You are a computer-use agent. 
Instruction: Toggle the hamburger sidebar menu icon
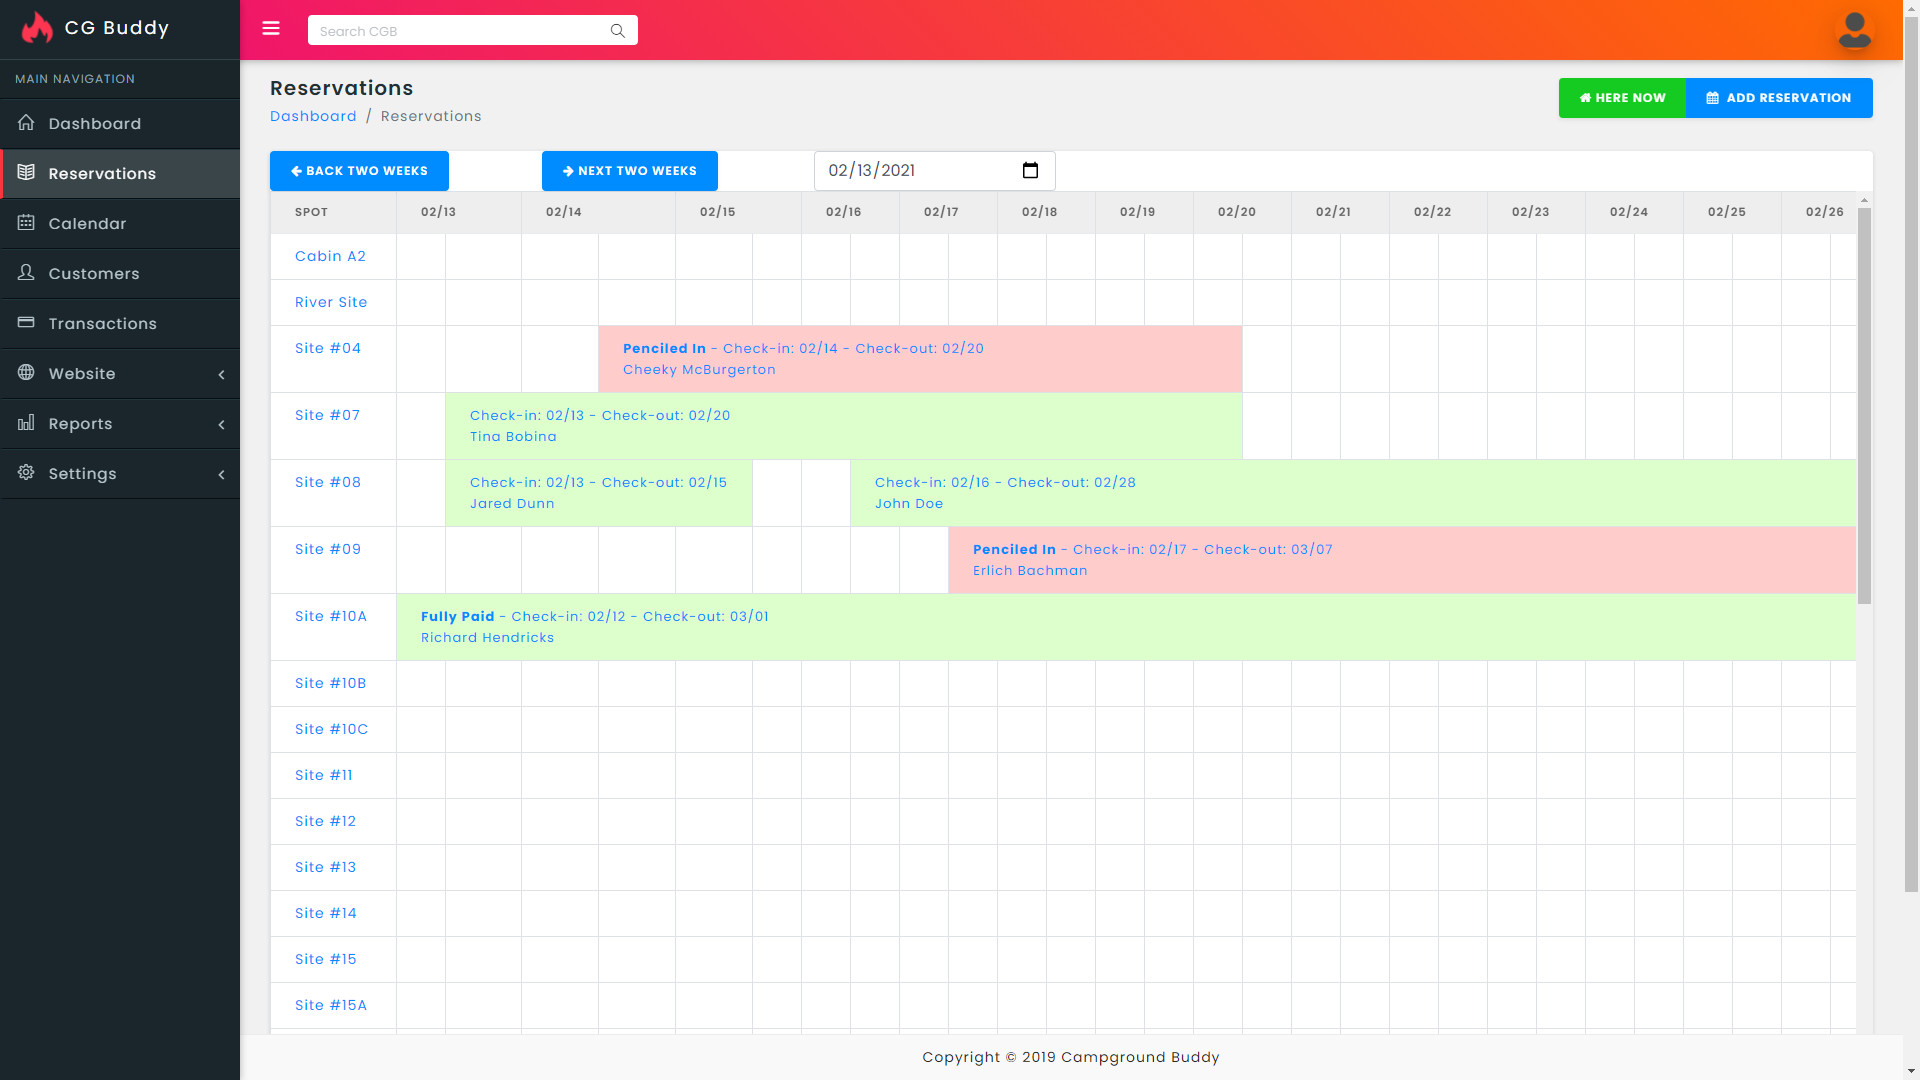[271, 29]
